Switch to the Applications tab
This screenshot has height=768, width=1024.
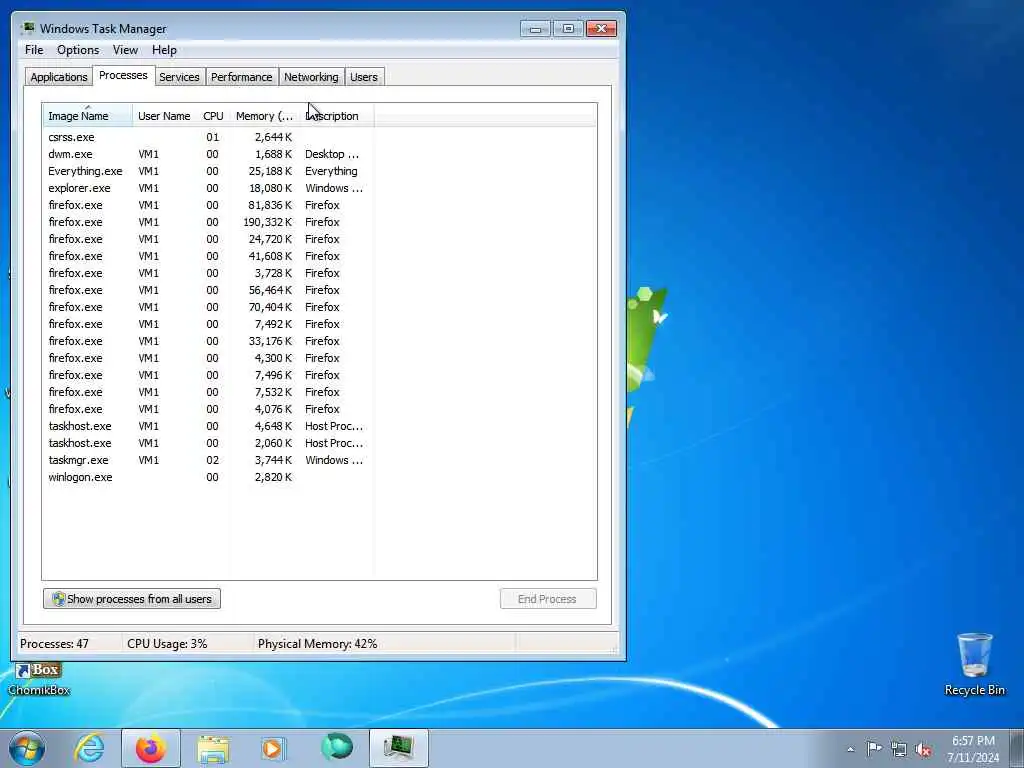click(59, 76)
